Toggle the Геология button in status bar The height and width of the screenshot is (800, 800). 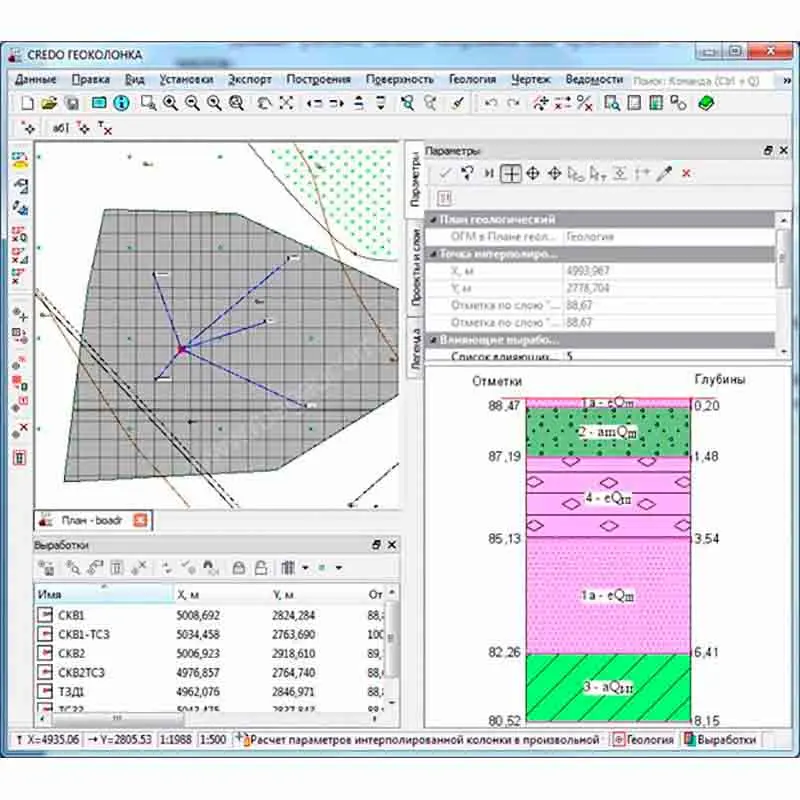642,740
